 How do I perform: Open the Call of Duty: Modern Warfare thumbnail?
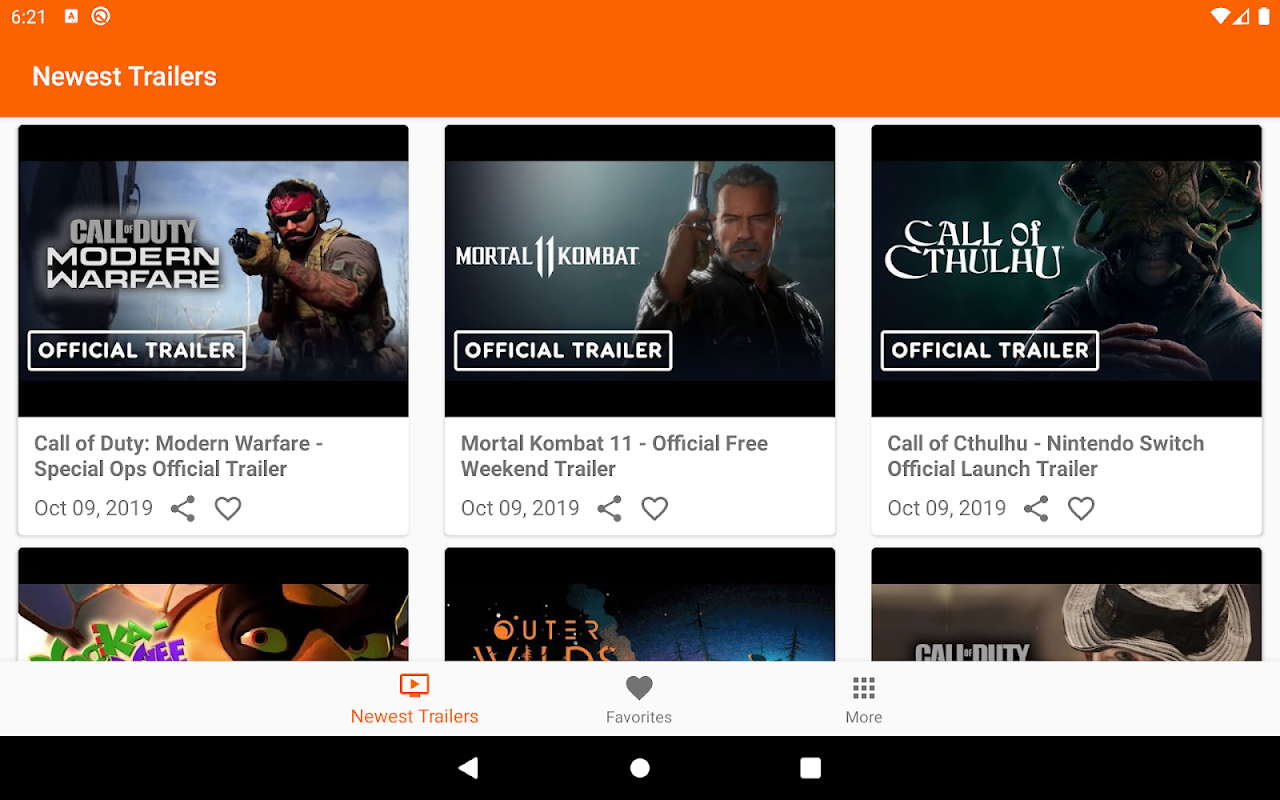(x=213, y=271)
